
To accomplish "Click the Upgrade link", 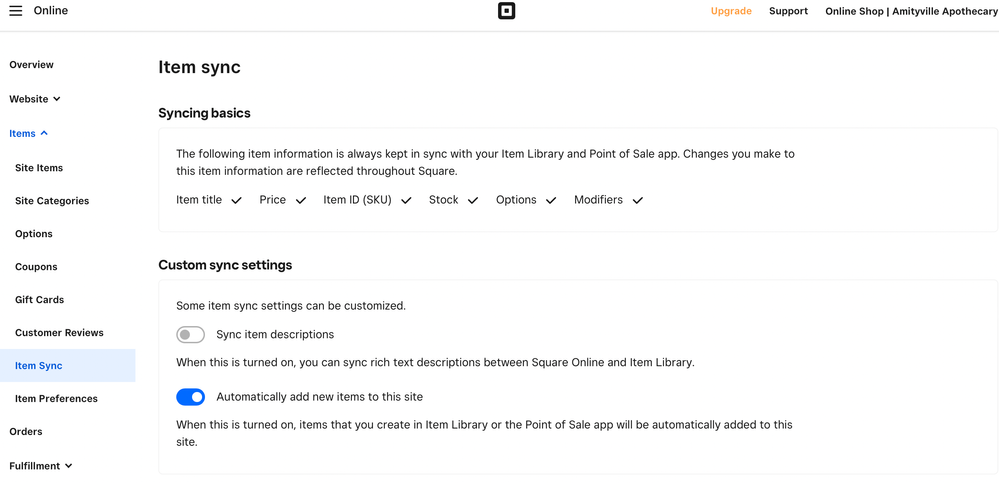I will (x=731, y=11).
